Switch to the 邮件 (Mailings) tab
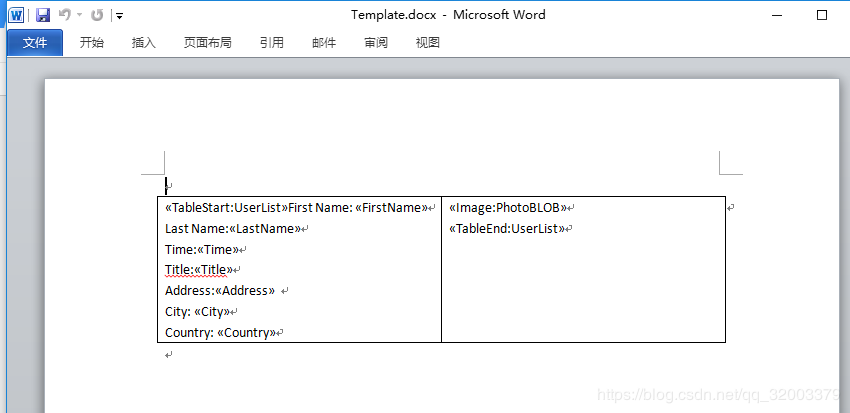 [324, 43]
